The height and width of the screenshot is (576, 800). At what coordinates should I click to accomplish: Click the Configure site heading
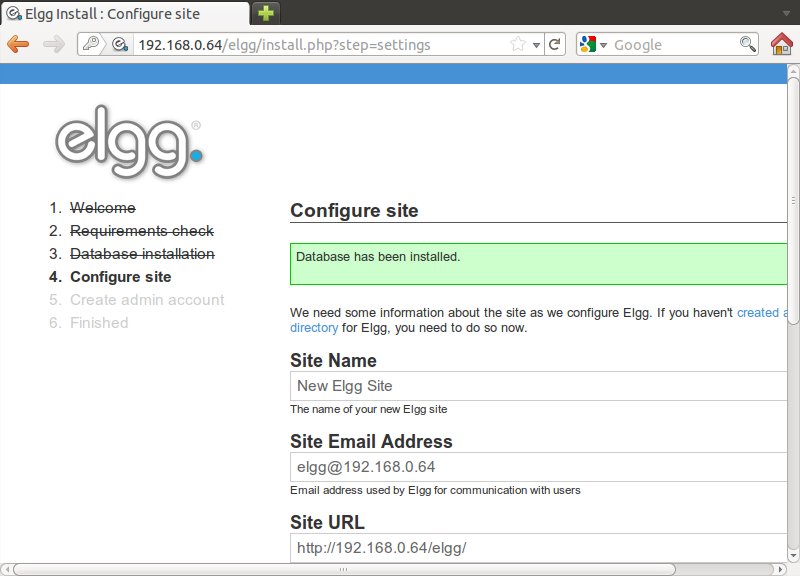354,211
